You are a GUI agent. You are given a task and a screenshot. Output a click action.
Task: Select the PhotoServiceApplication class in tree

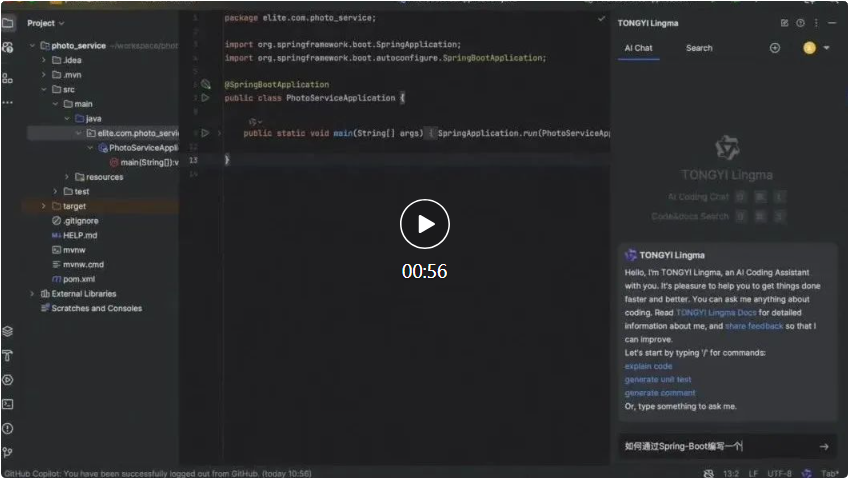138,148
